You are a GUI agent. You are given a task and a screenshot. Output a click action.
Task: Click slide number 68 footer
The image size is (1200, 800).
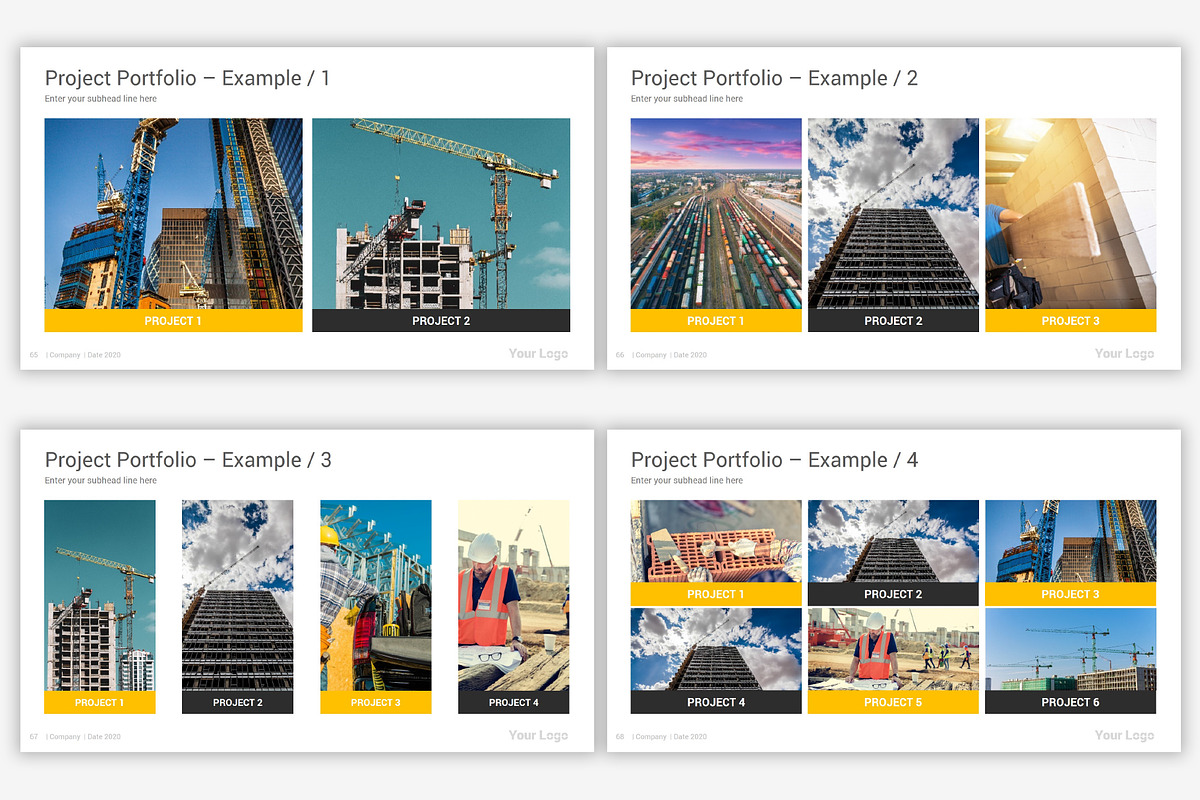tap(620, 737)
